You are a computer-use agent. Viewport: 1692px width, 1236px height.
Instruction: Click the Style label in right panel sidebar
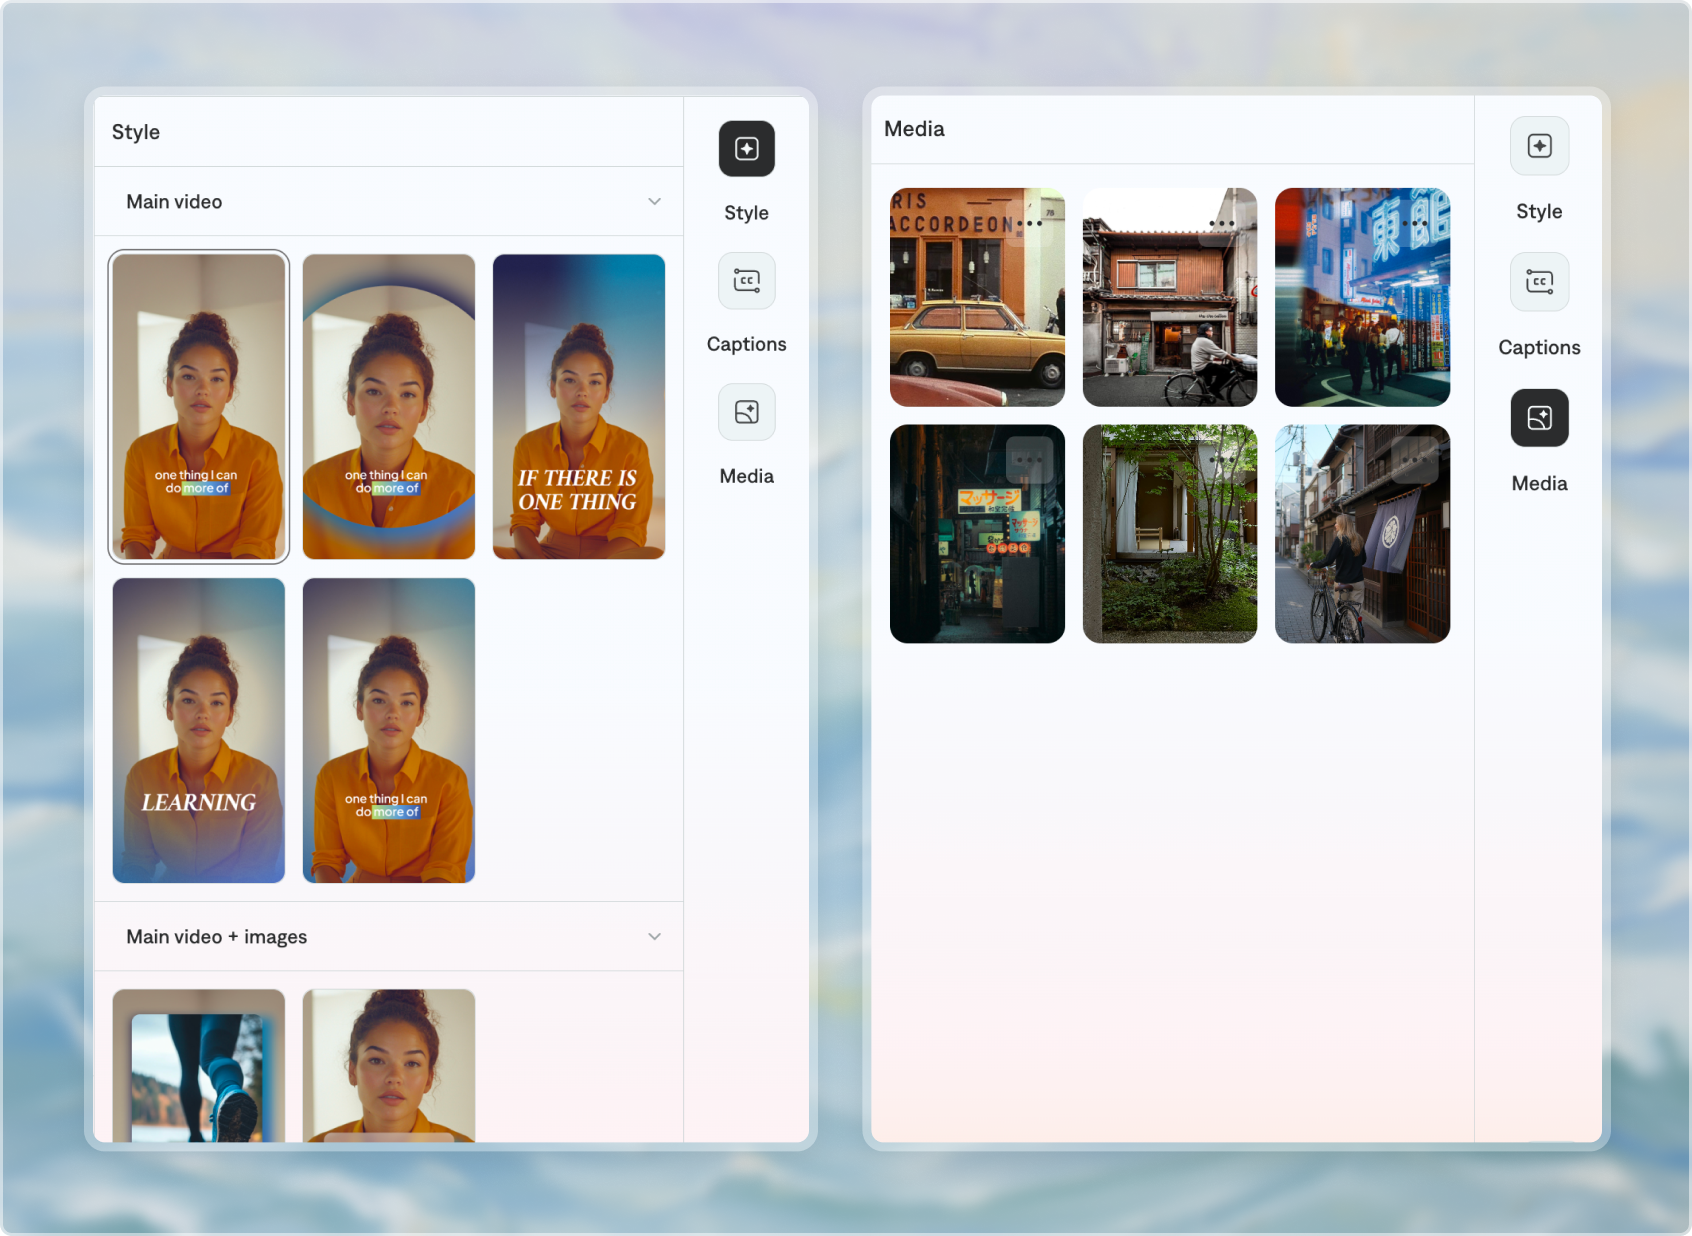1539,211
